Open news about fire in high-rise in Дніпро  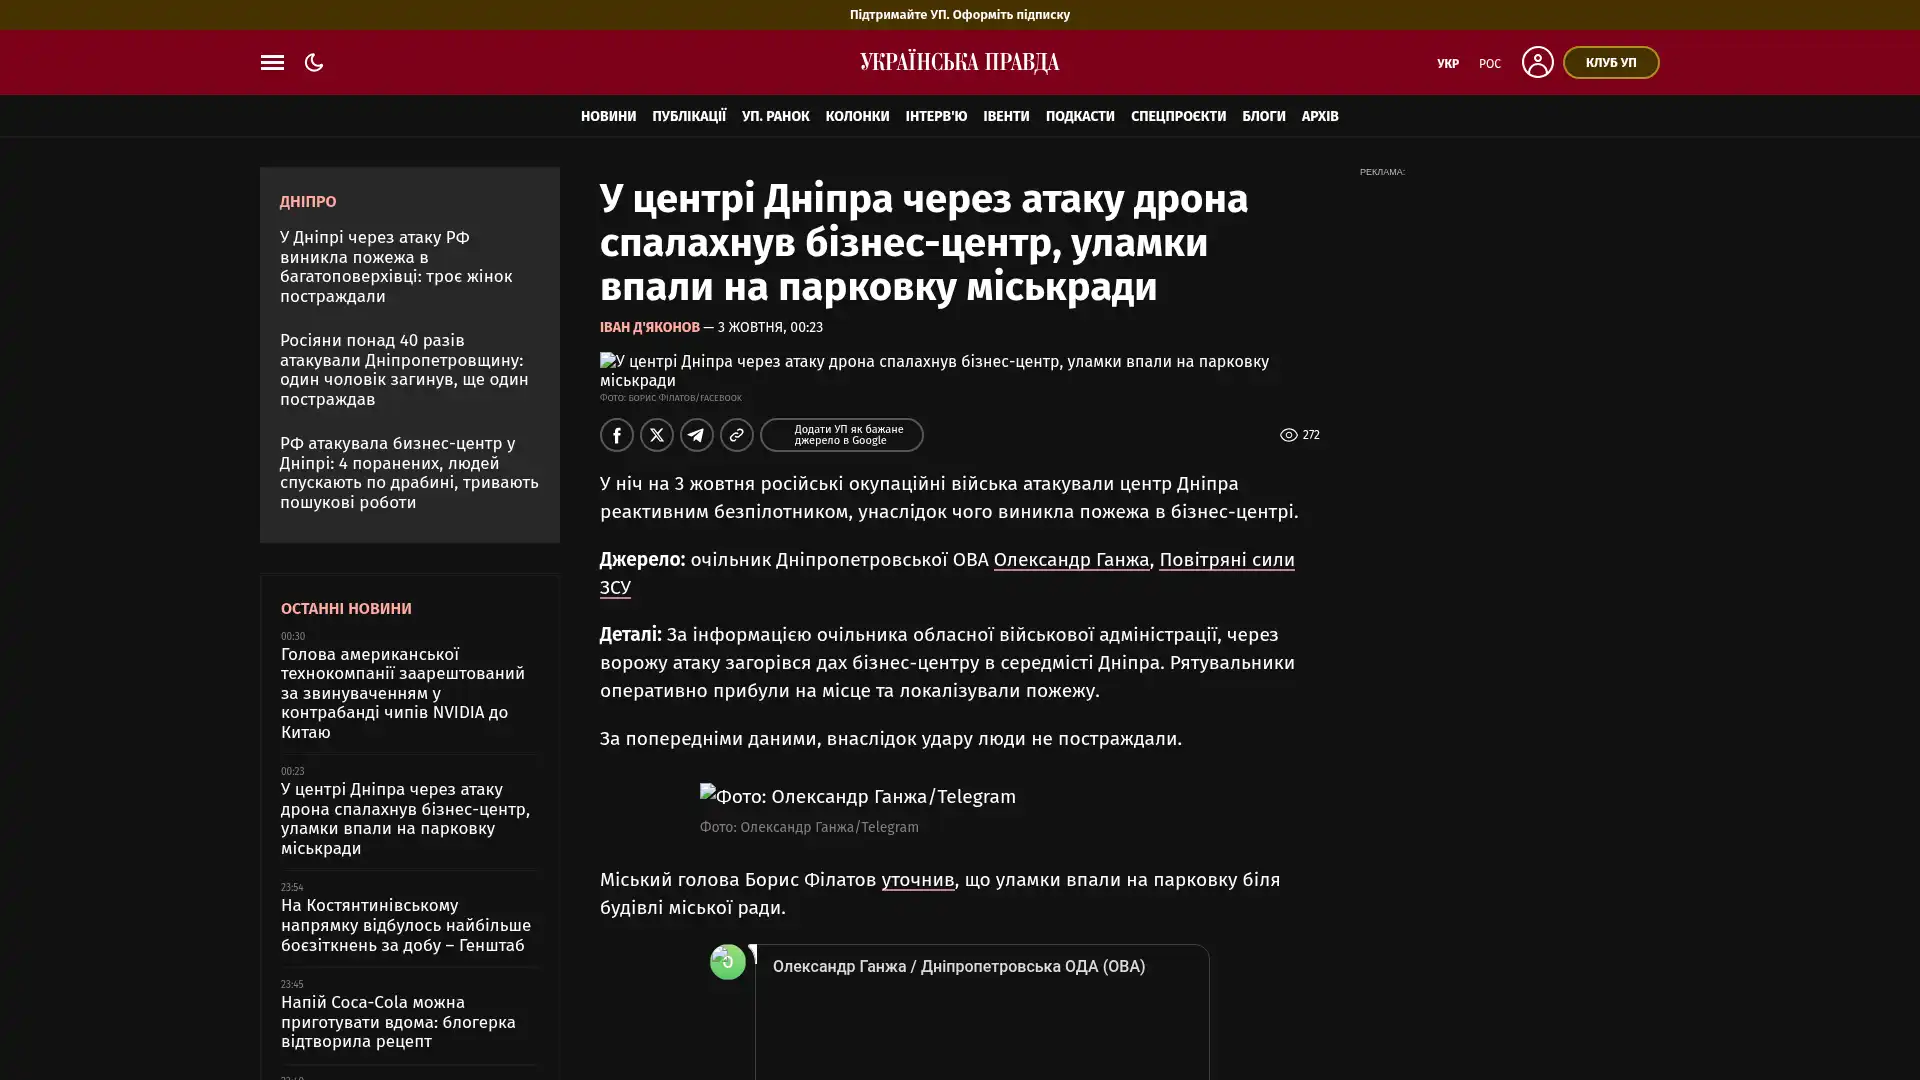(396, 267)
